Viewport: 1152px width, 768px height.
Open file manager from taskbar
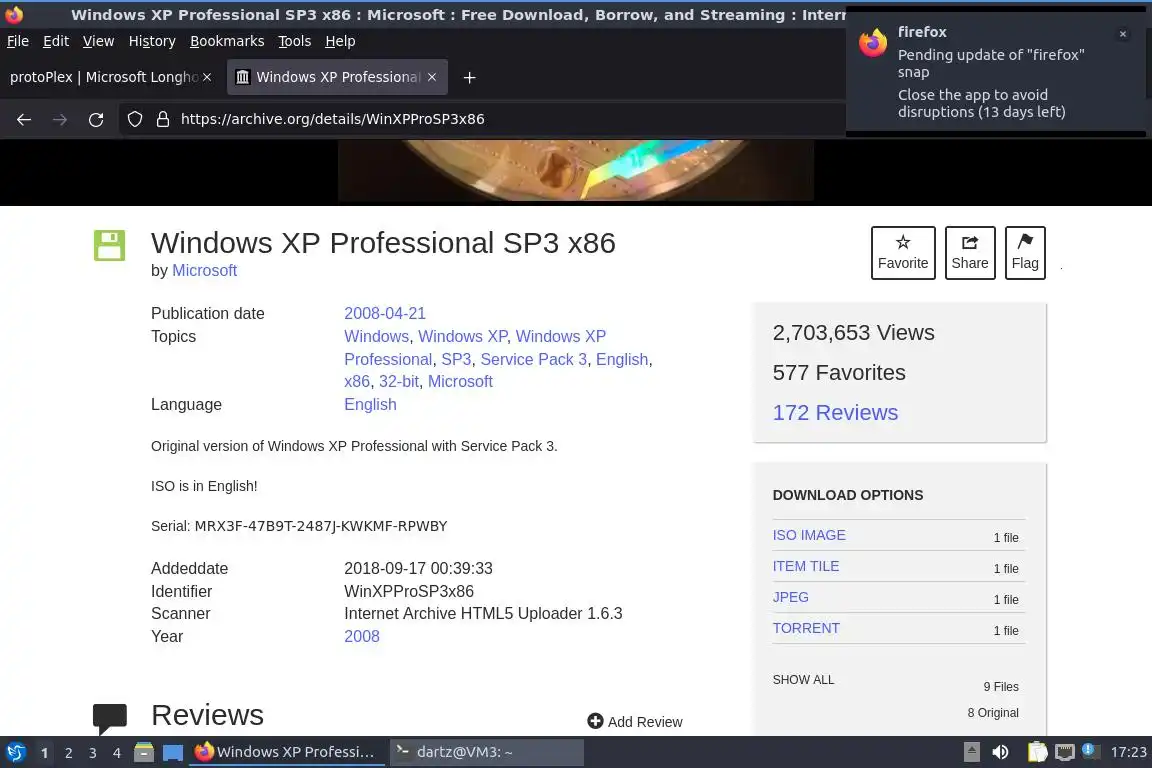point(144,753)
